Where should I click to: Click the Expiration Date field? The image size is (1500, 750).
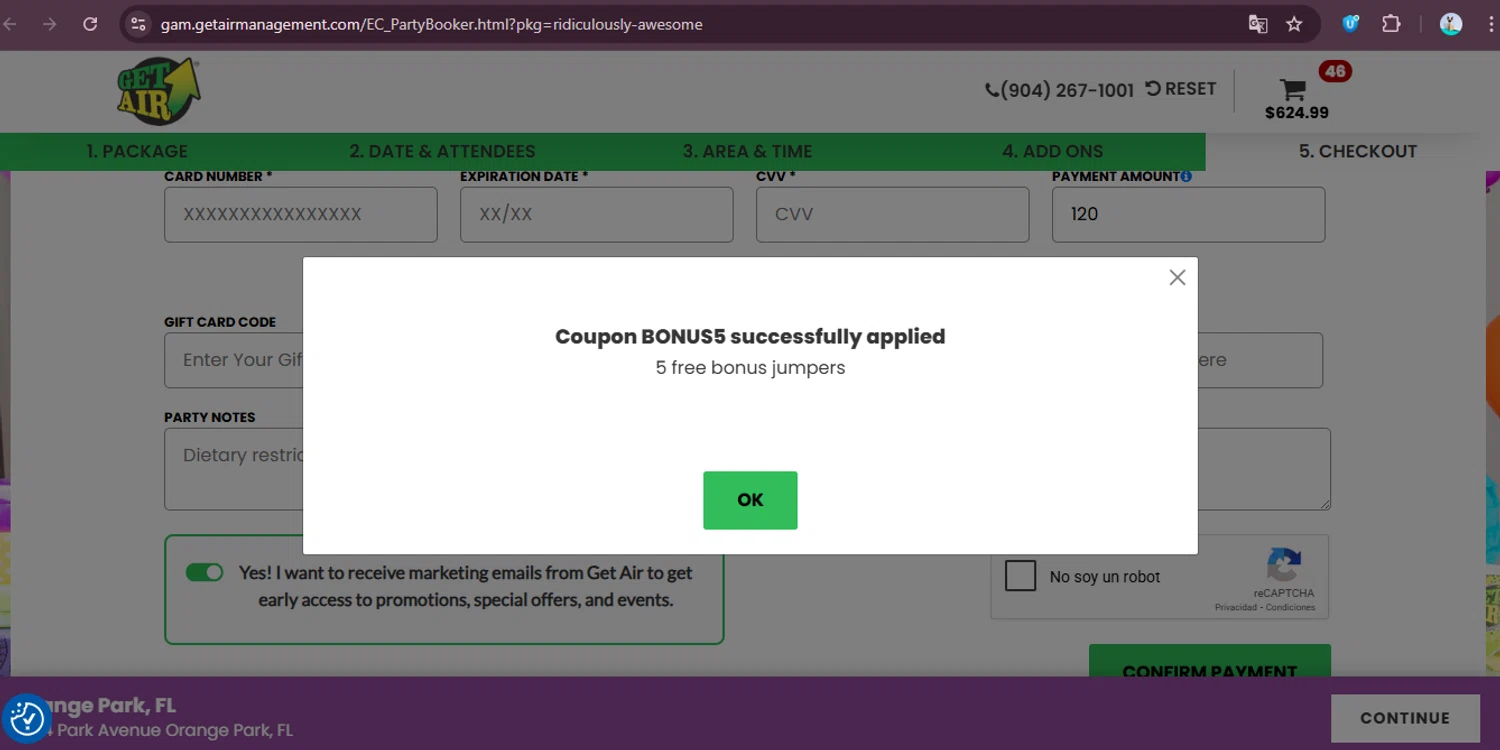tap(597, 214)
